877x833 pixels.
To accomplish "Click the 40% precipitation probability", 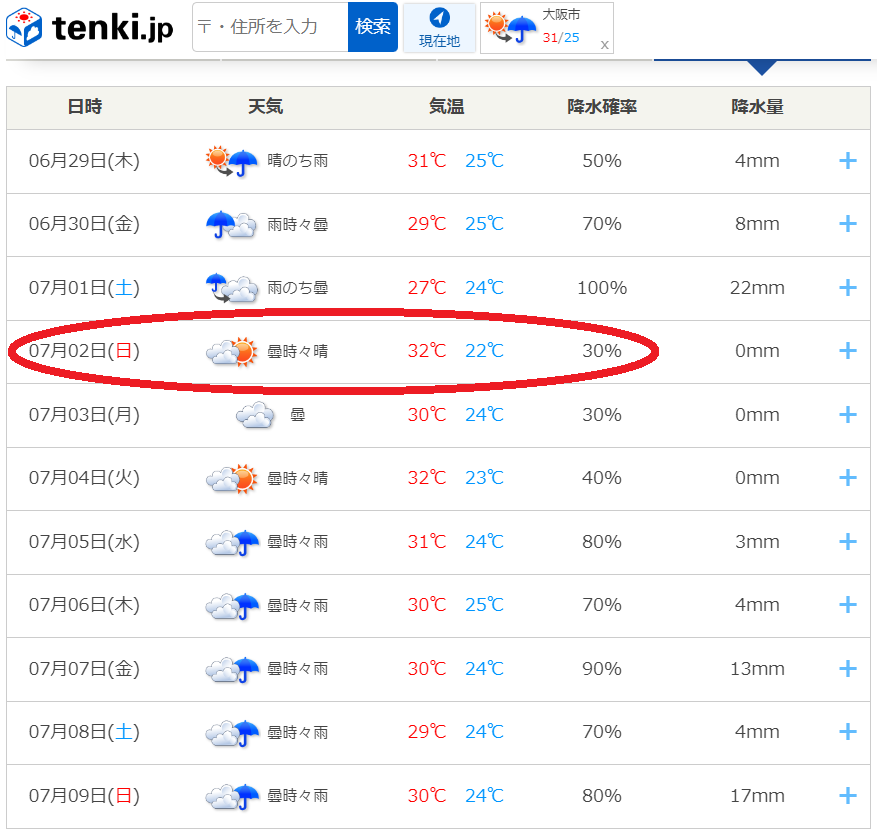I will pyautogui.click(x=602, y=478).
